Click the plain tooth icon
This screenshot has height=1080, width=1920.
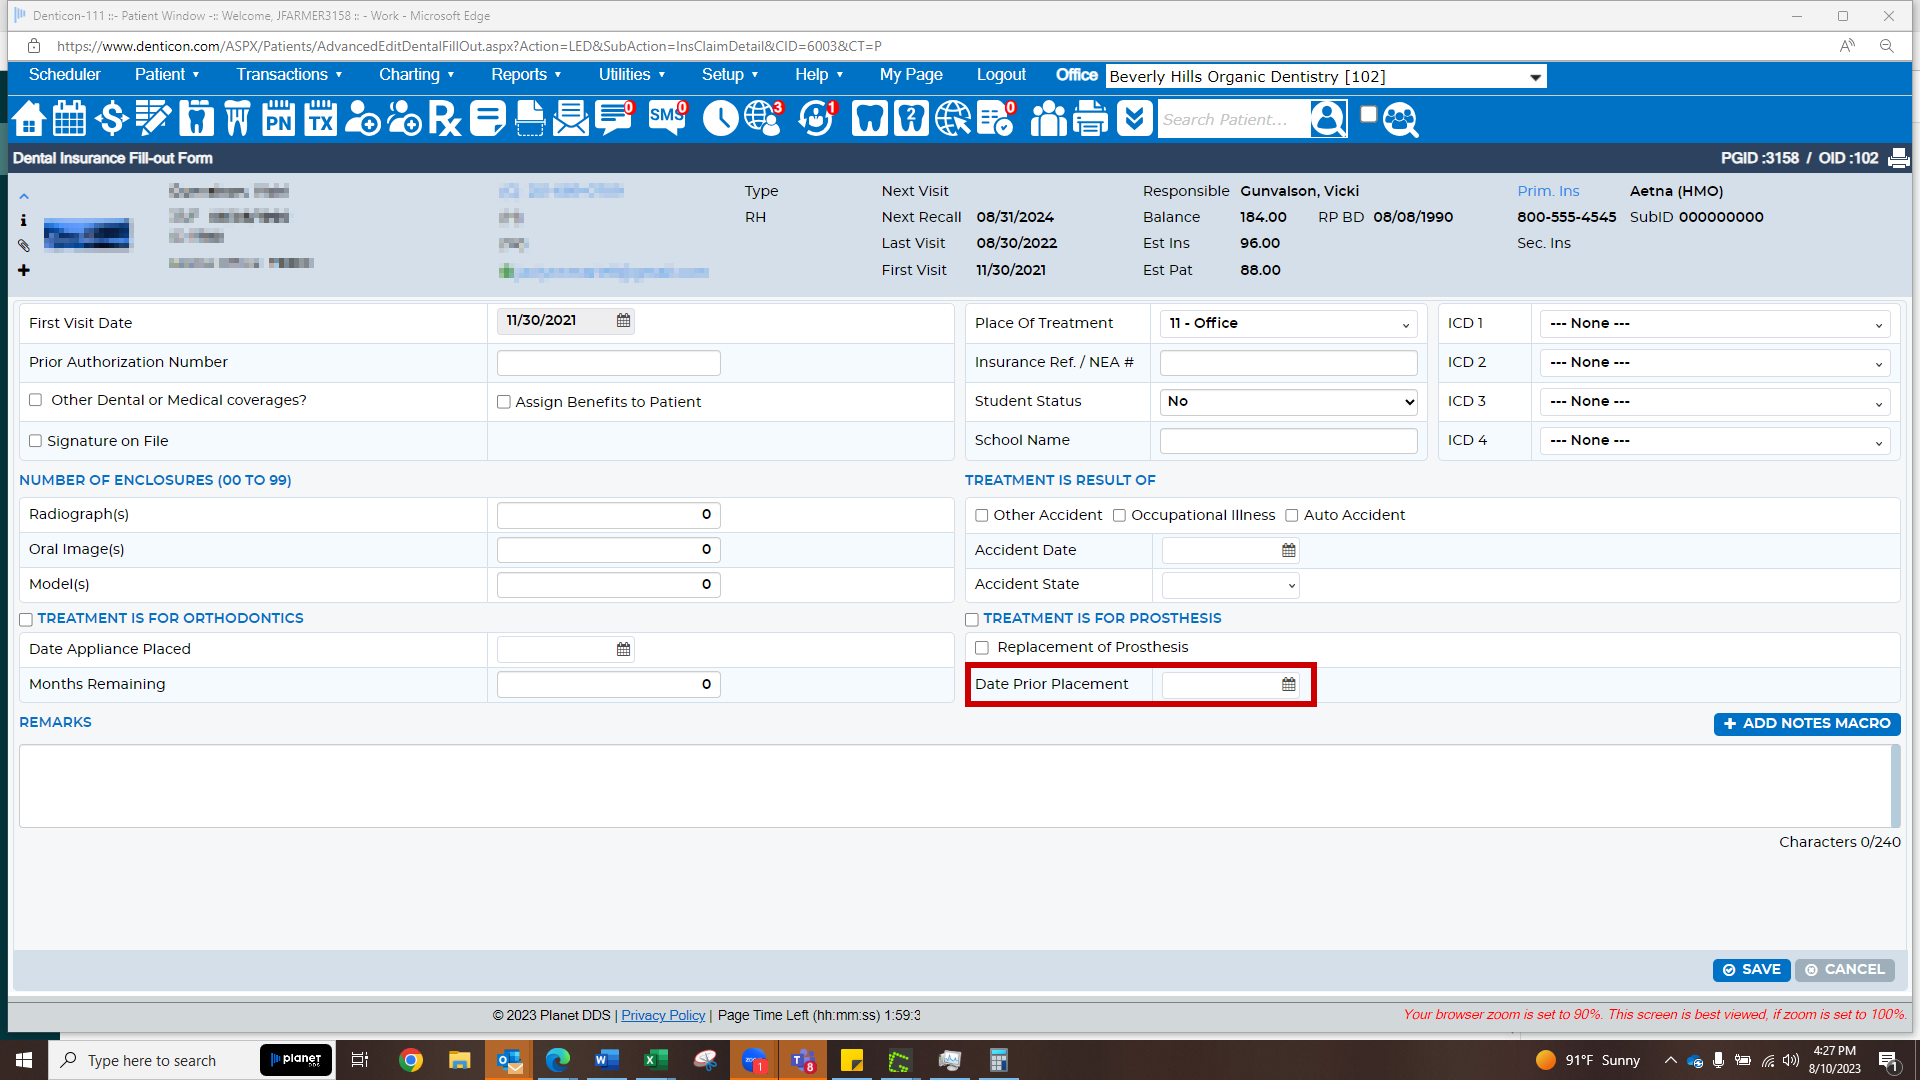(869, 119)
